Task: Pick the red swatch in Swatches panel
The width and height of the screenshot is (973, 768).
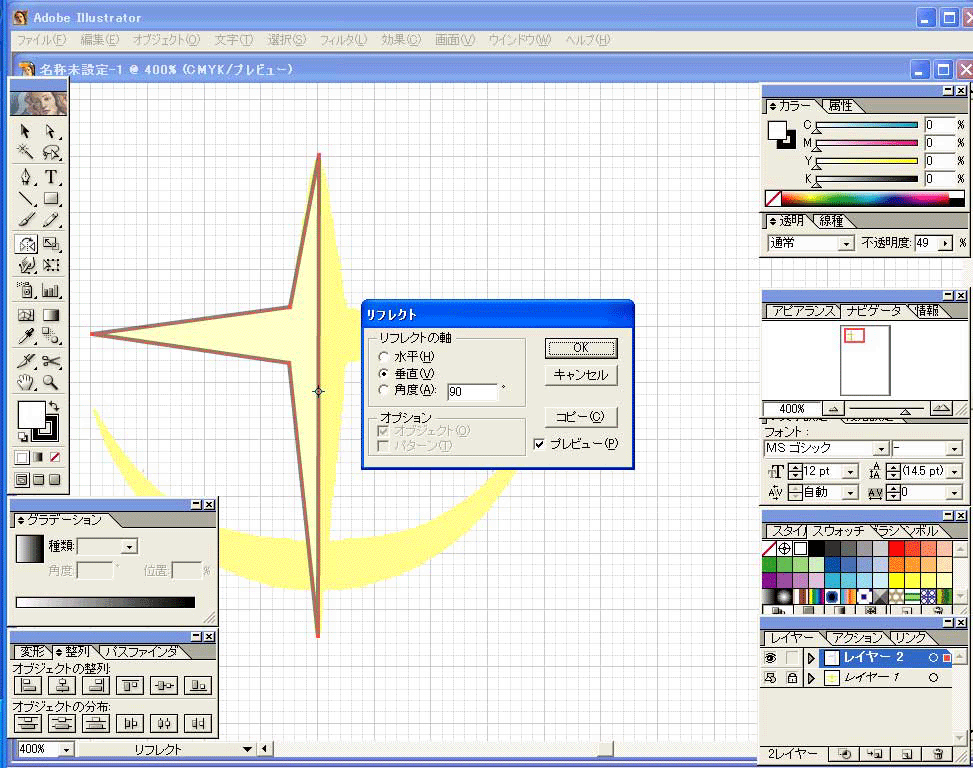Action: pyautogui.click(x=896, y=548)
